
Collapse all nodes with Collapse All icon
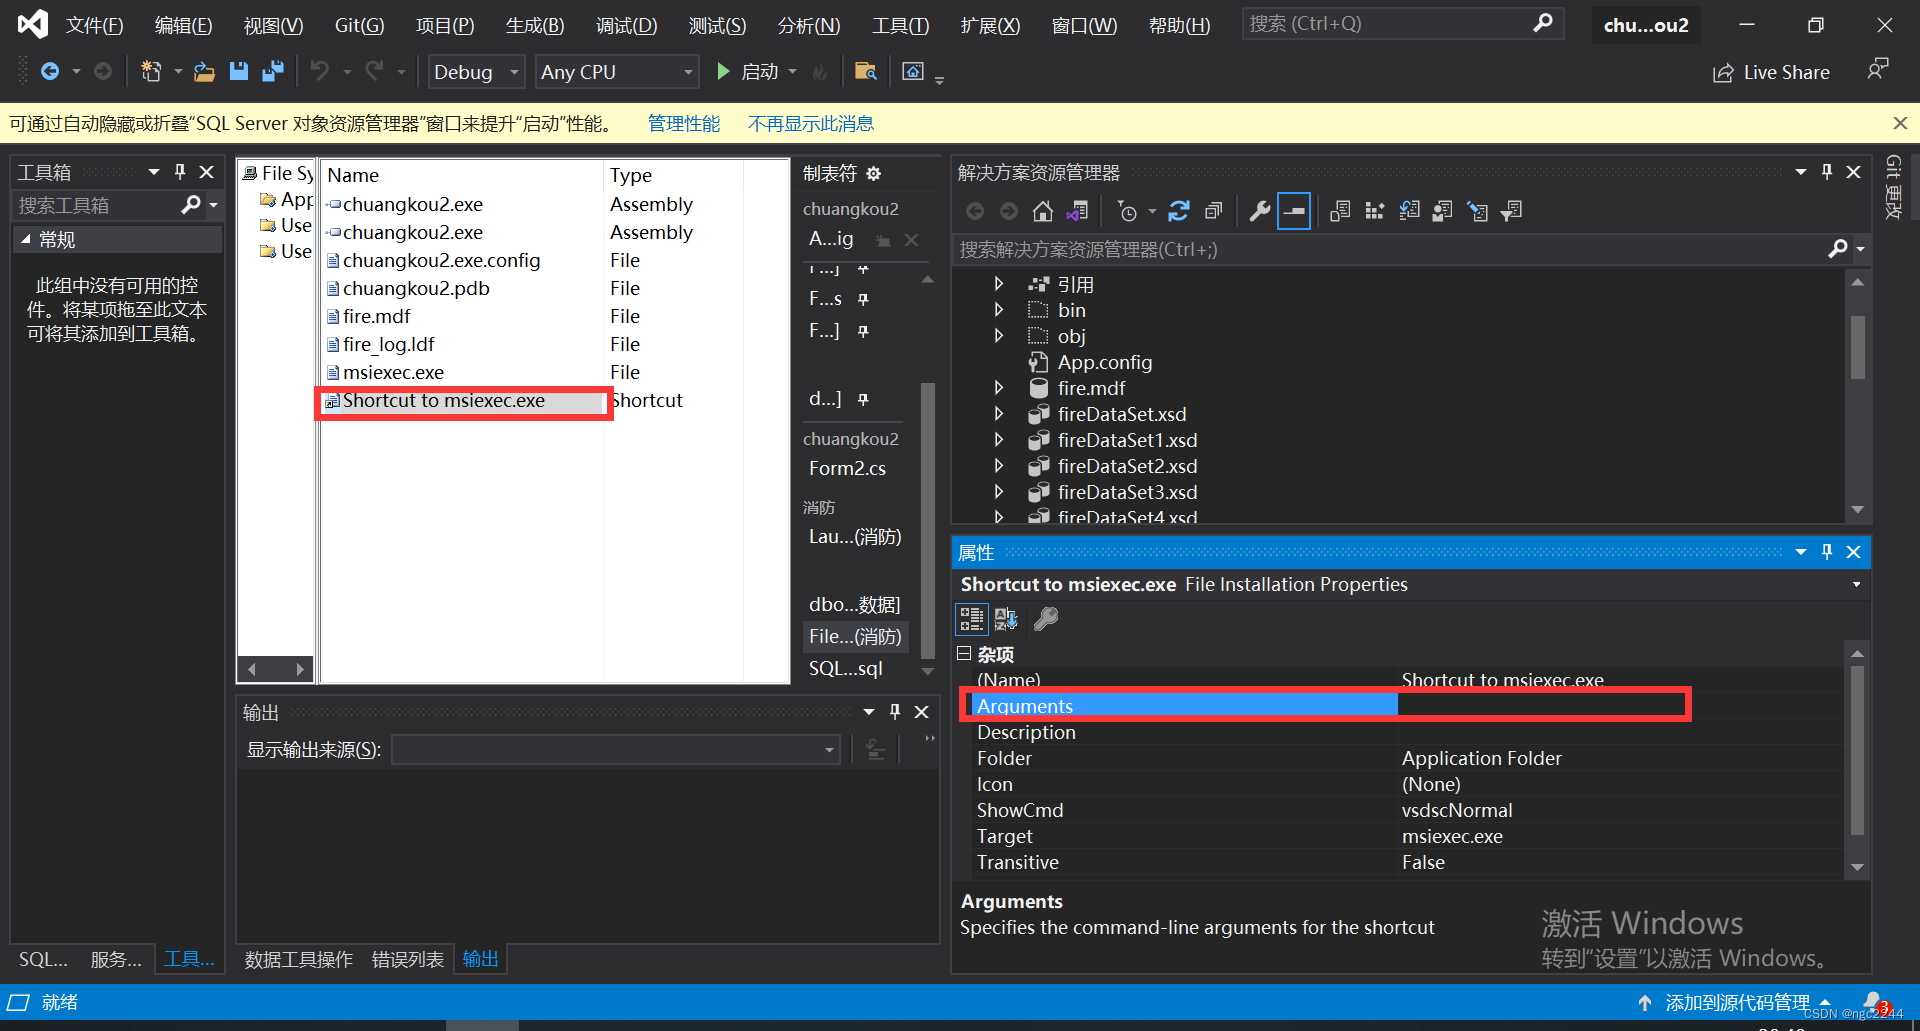pos(1213,211)
